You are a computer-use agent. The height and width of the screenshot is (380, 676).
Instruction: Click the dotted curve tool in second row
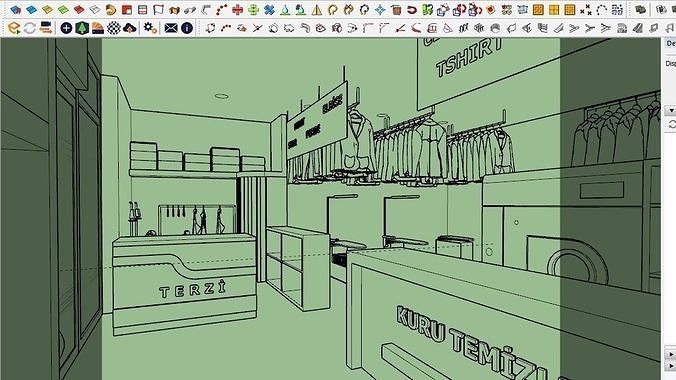point(226,28)
